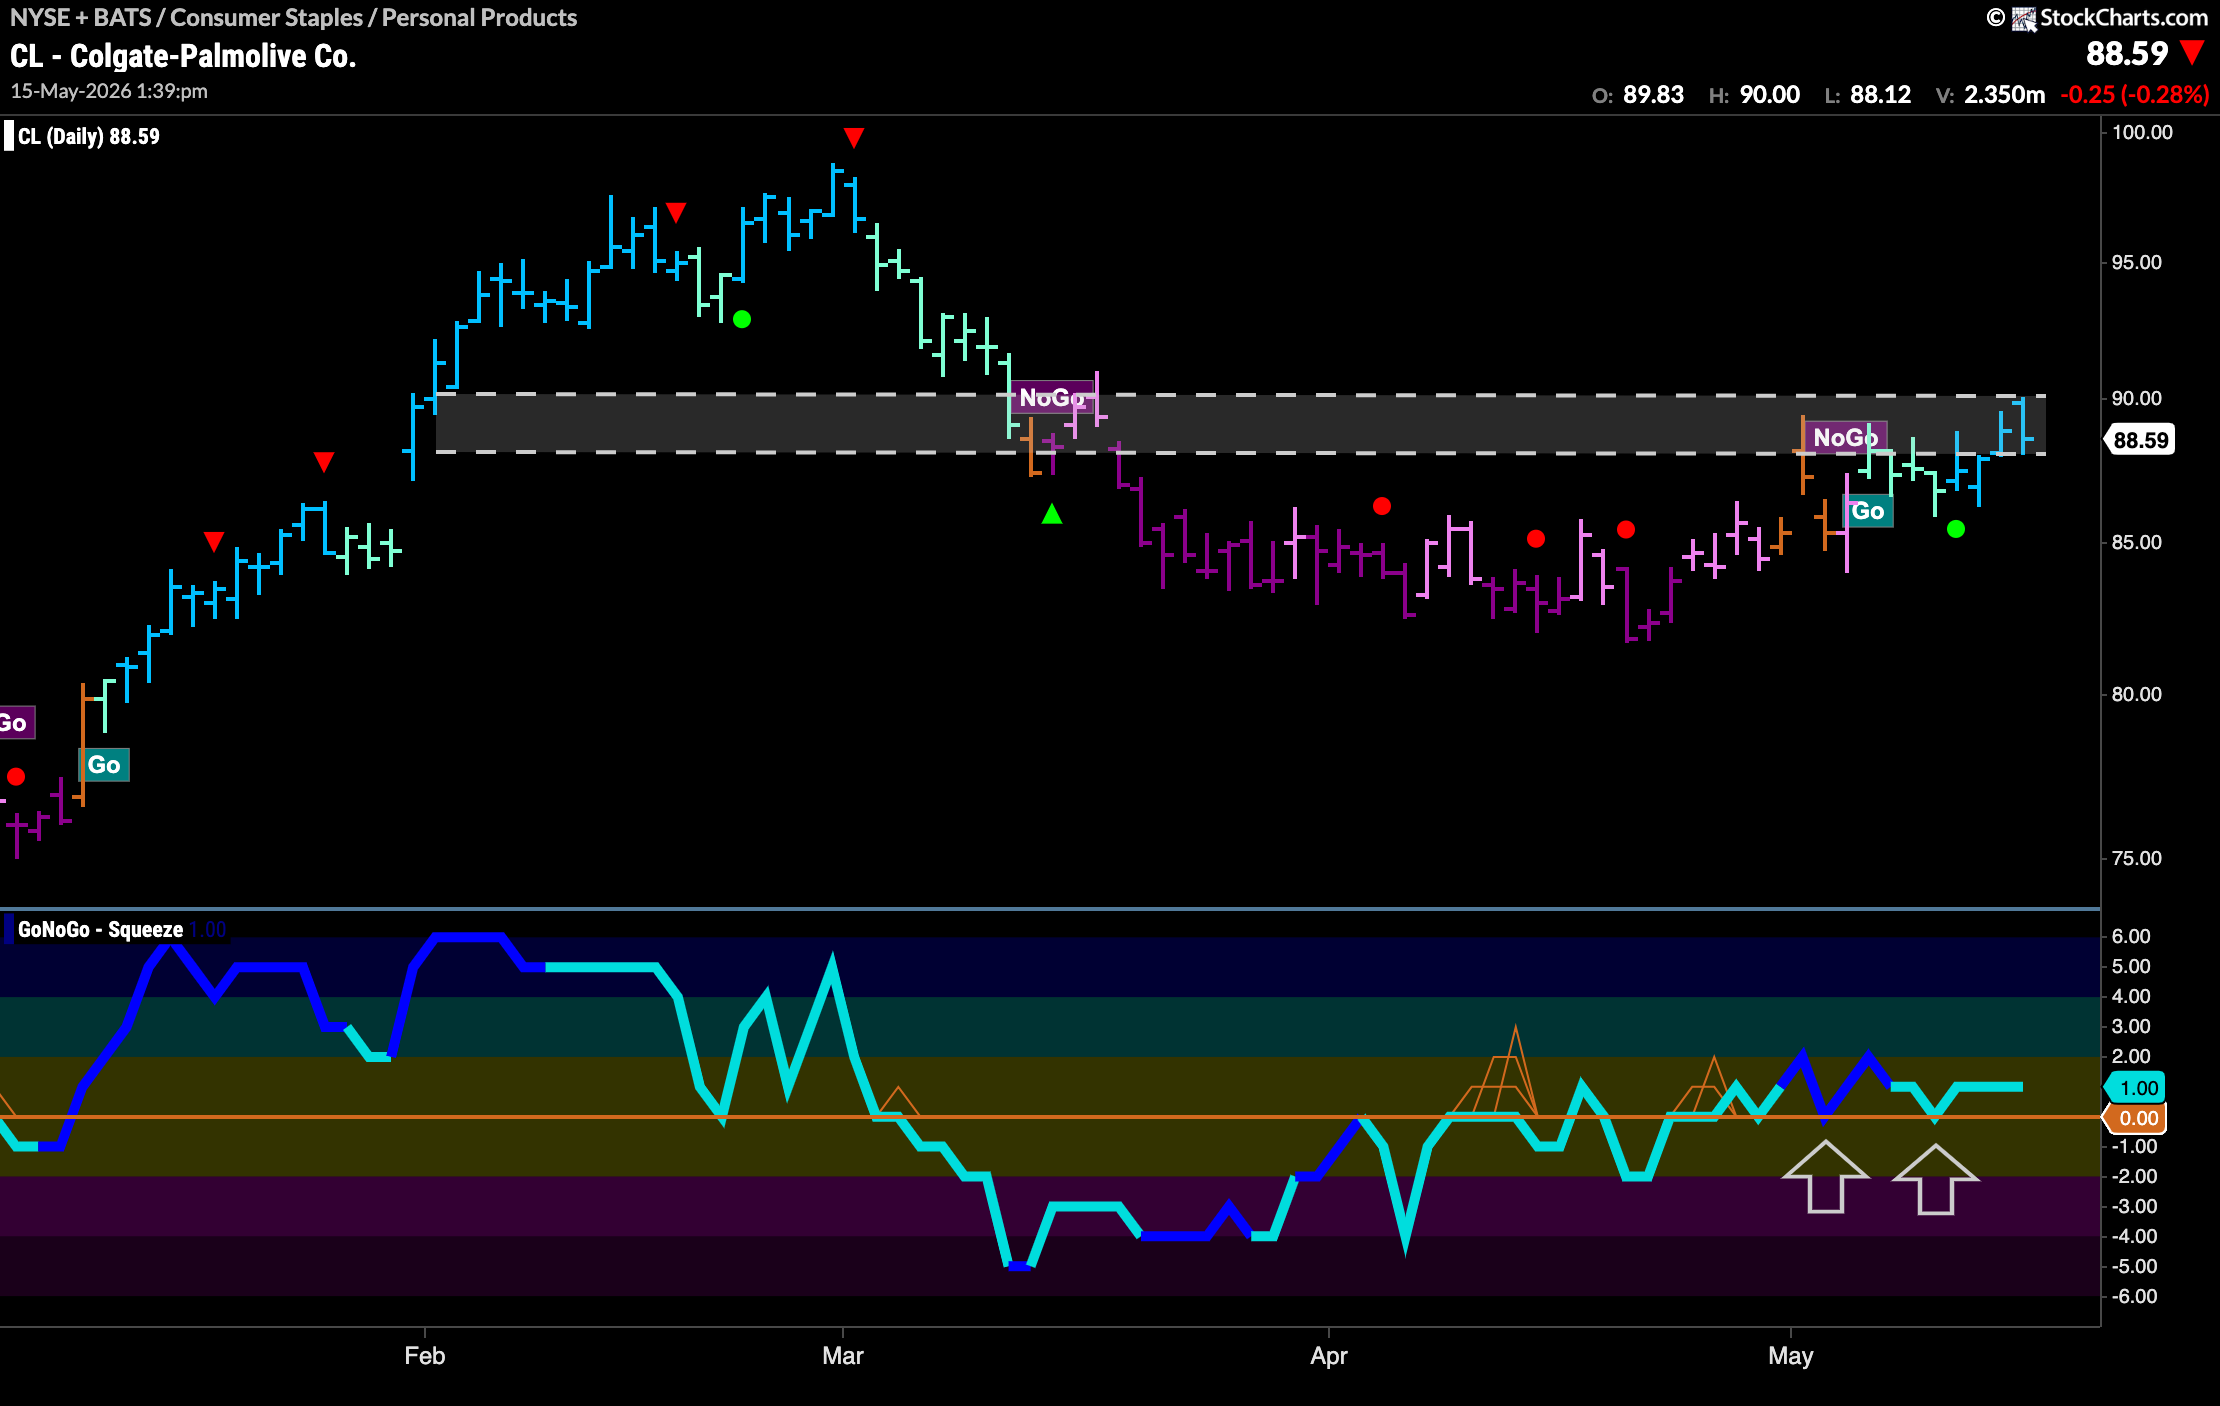
Task: Click the 6.00 oscillator axis label
Action: click(x=2131, y=936)
